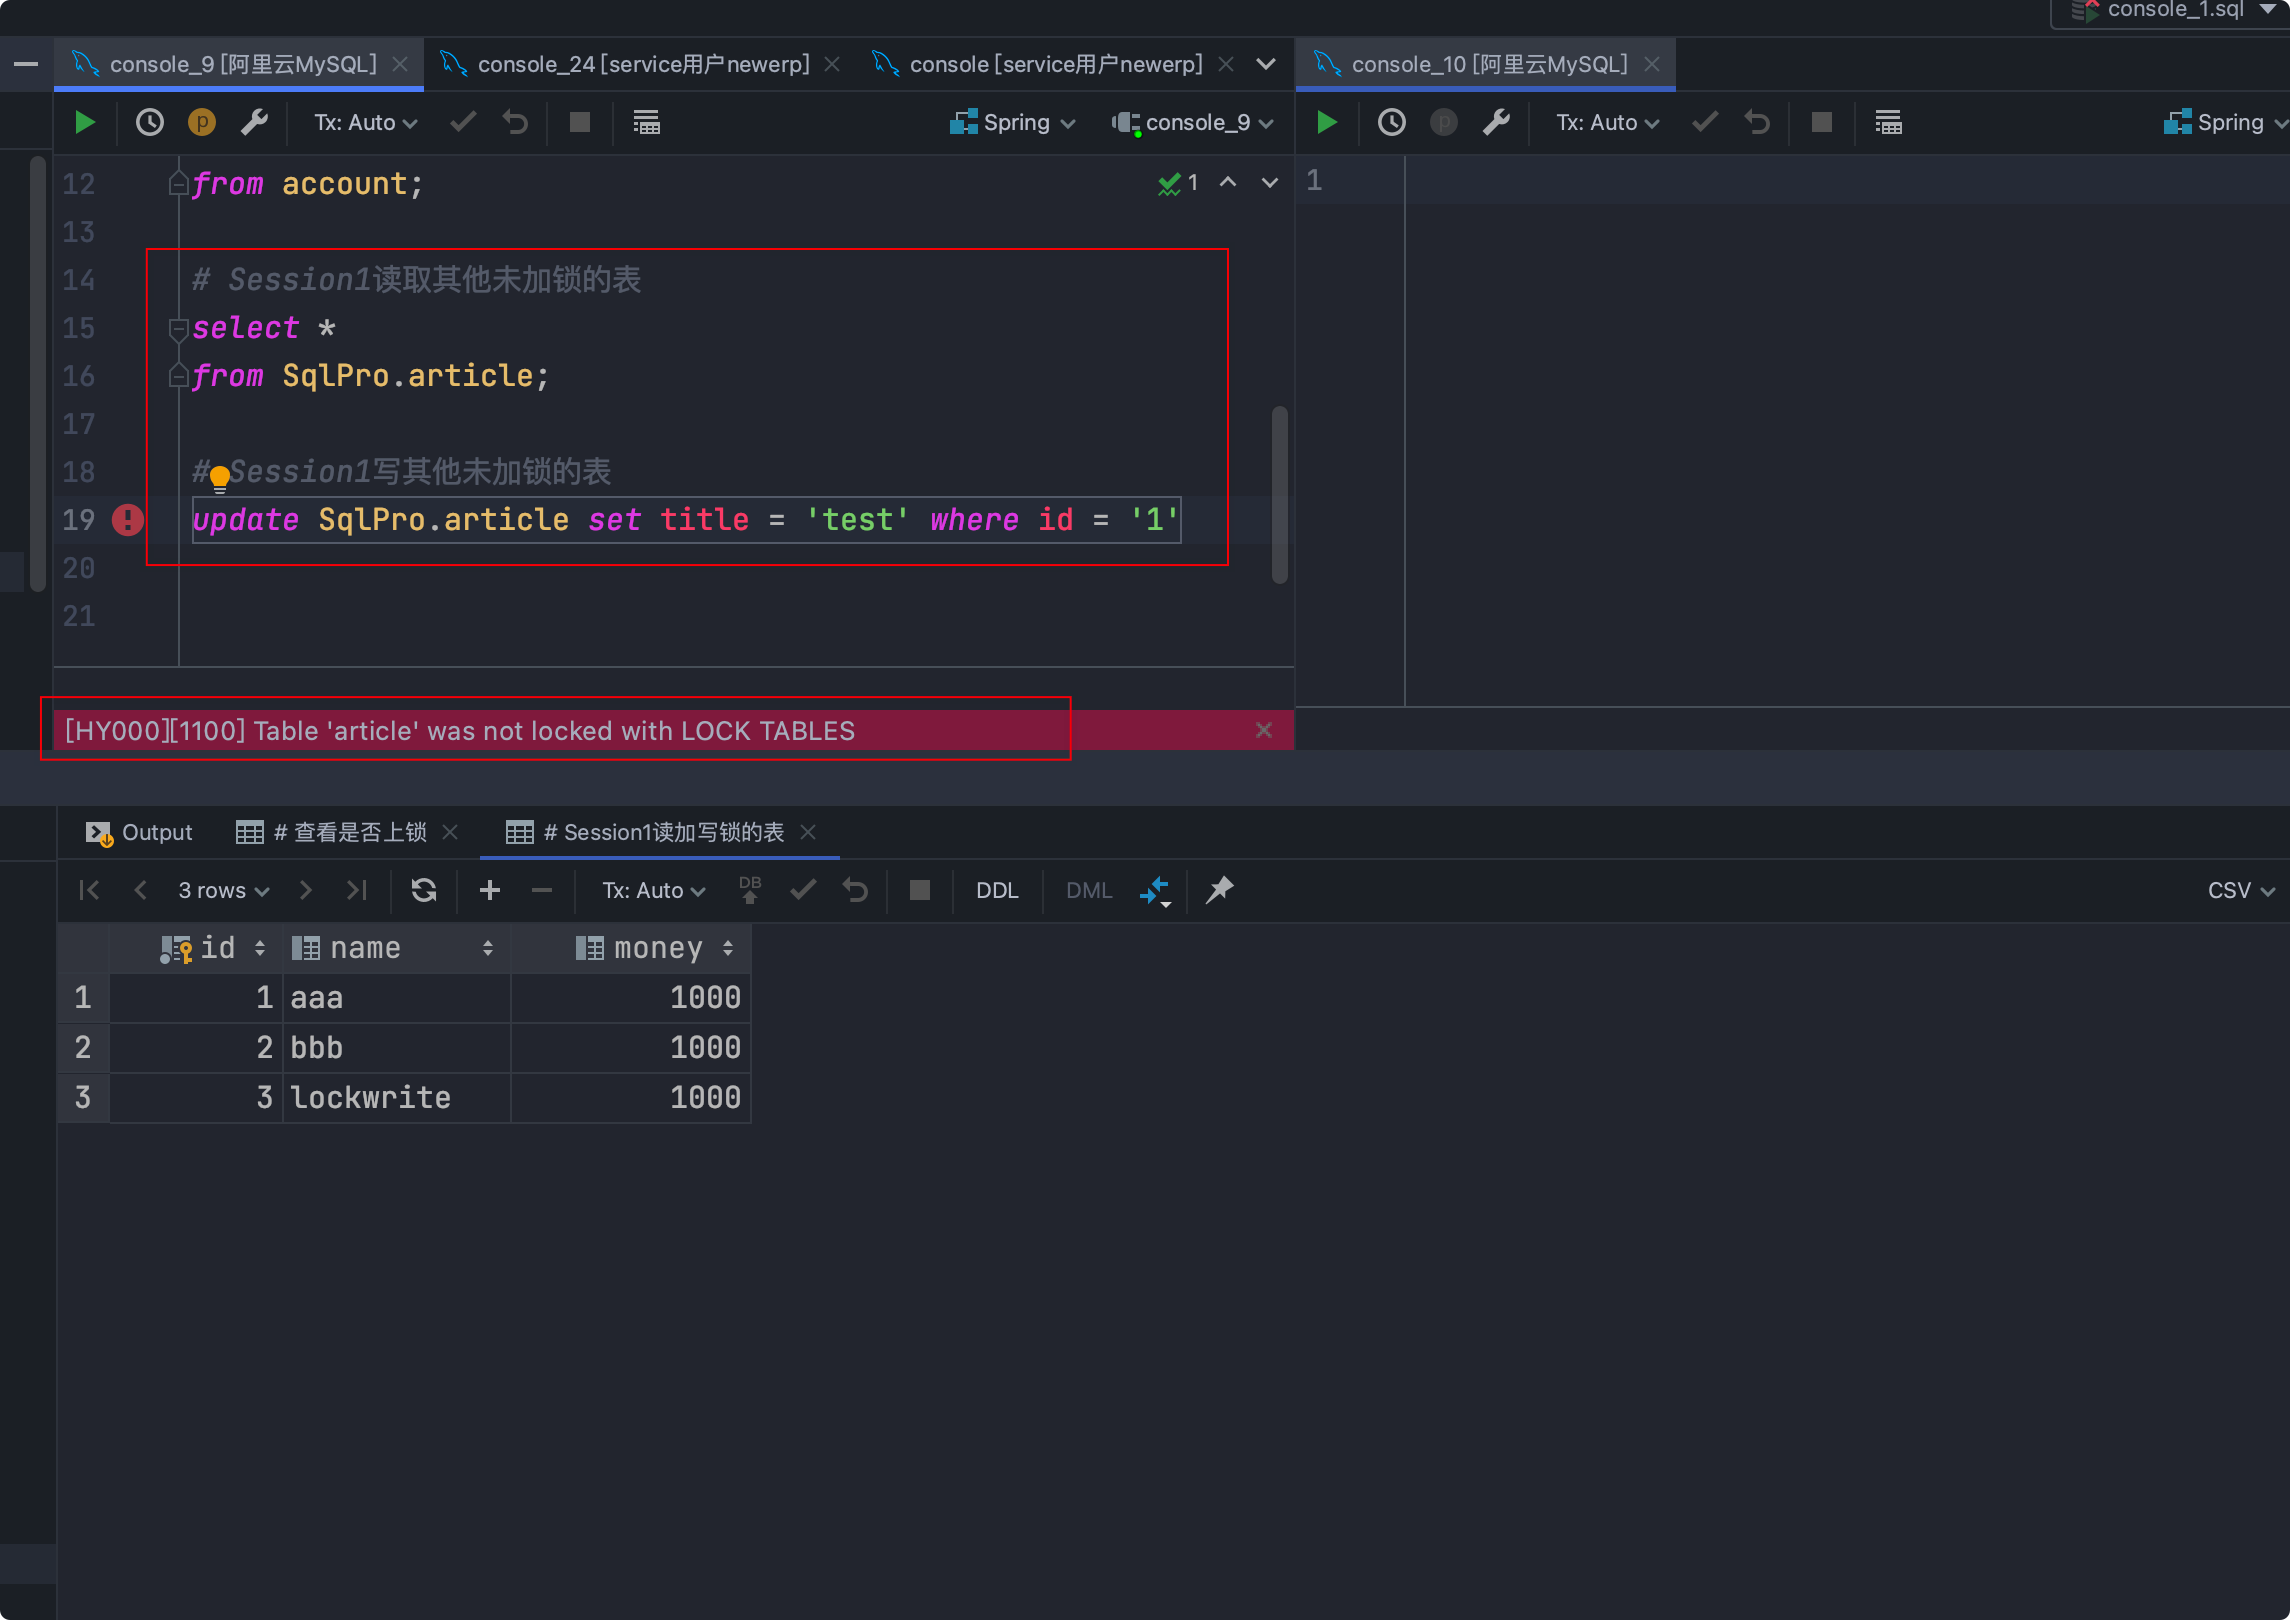Viewport: 2290px width, 1620px height.
Task: Switch to console_24 tab
Action: pos(643,65)
